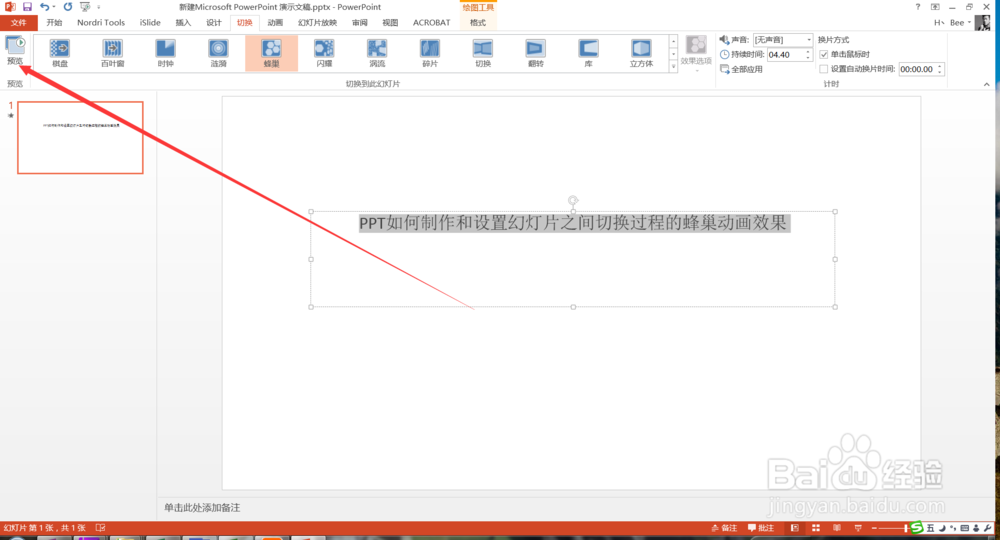This screenshot has width=1000, height=540.
Task: Click the Duration (持续时间) field showing 04.40
Action: click(789, 55)
